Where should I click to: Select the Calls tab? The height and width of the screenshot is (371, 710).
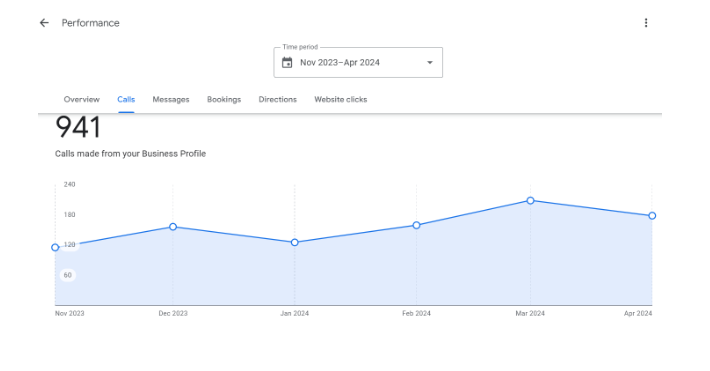click(126, 99)
